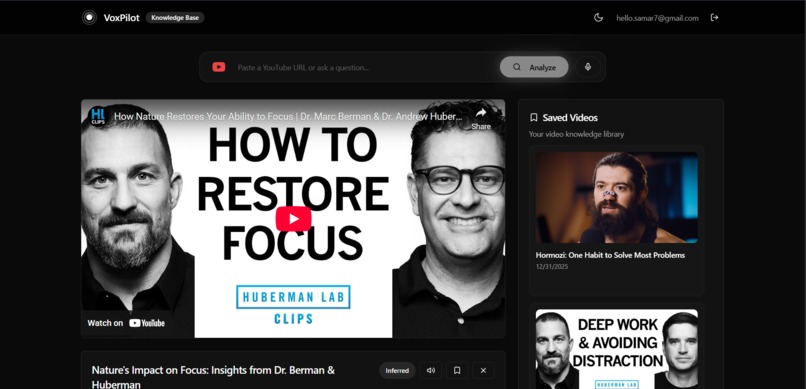
Task: Click the HL Clips channel avatar
Action: (98, 116)
